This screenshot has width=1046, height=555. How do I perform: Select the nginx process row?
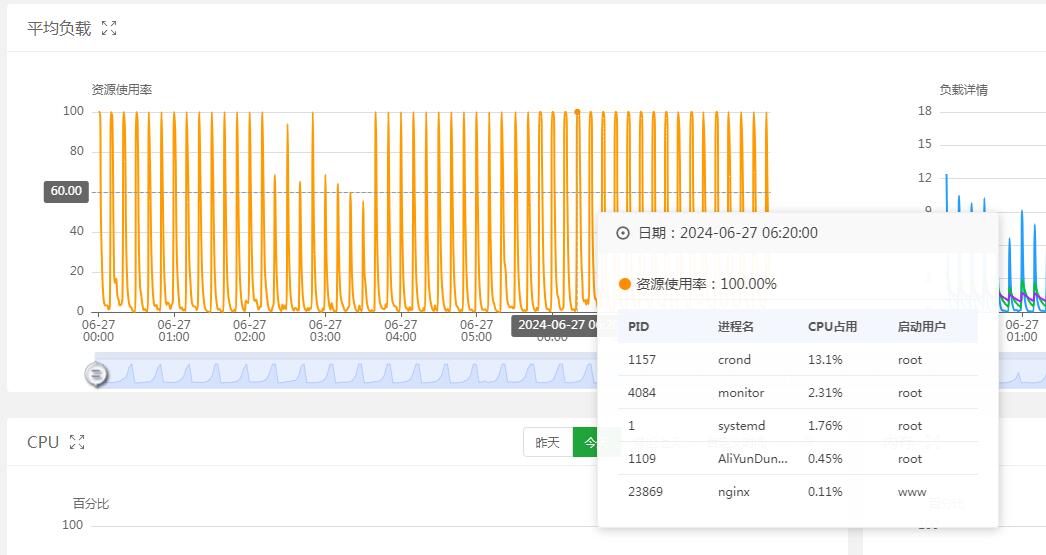(x=798, y=492)
